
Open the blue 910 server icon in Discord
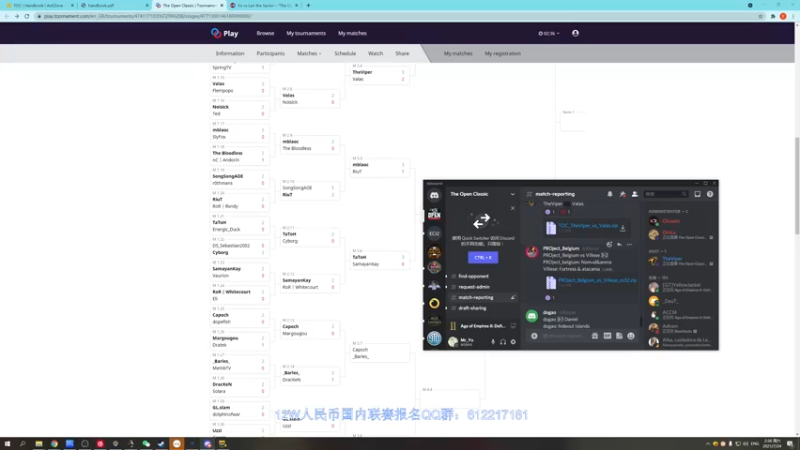pyautogui.click(x=434, y=338)
